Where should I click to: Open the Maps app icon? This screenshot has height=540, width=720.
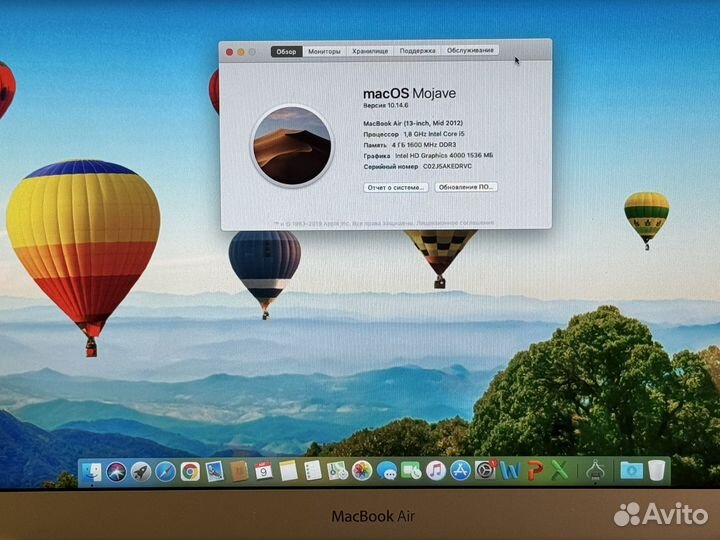coord(337,471)
